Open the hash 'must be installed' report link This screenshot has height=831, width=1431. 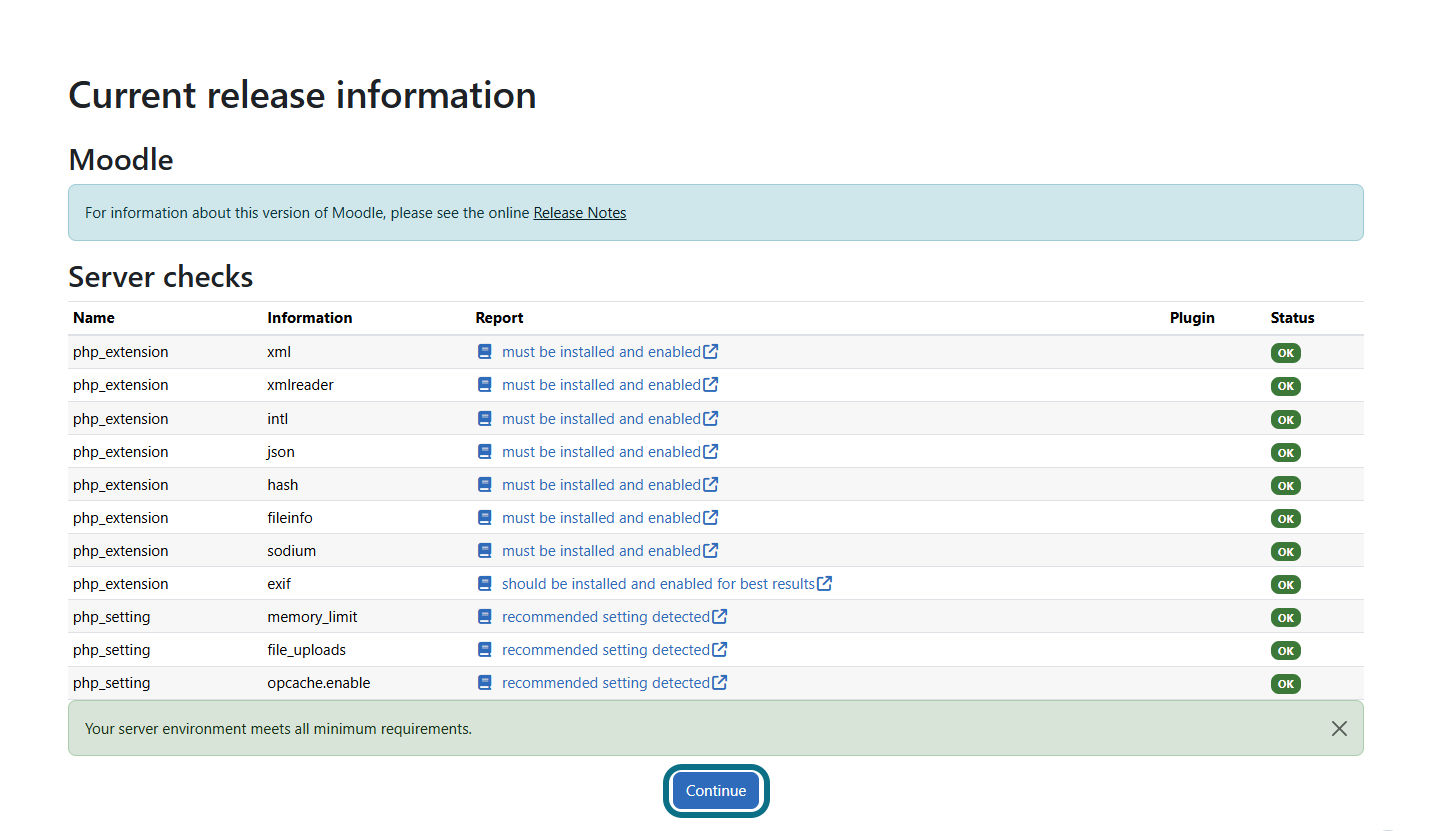(x=601, y=484)
